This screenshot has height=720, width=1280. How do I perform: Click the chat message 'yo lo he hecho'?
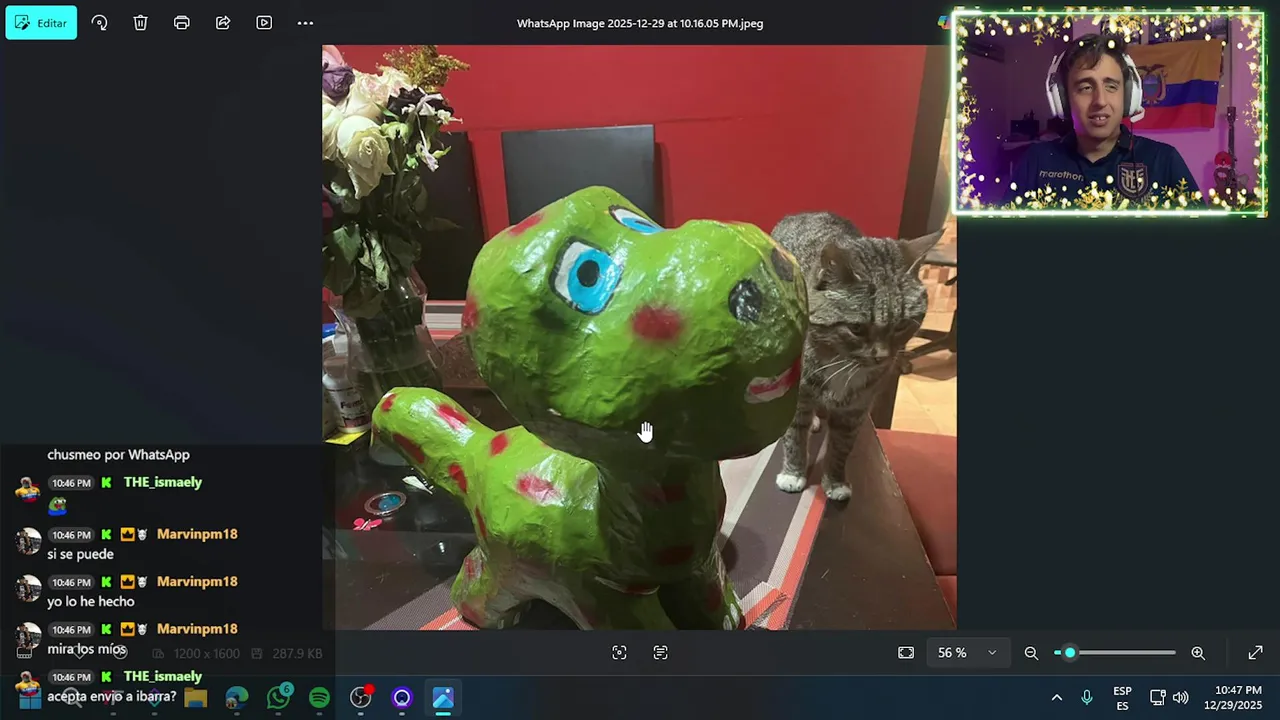coord(90,601)
